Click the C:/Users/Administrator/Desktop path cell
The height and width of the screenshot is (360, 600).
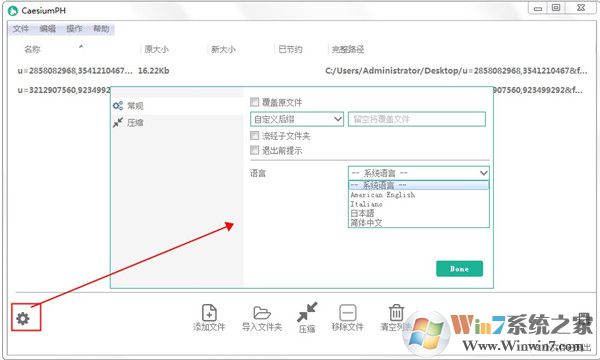(x=456, y=71)
